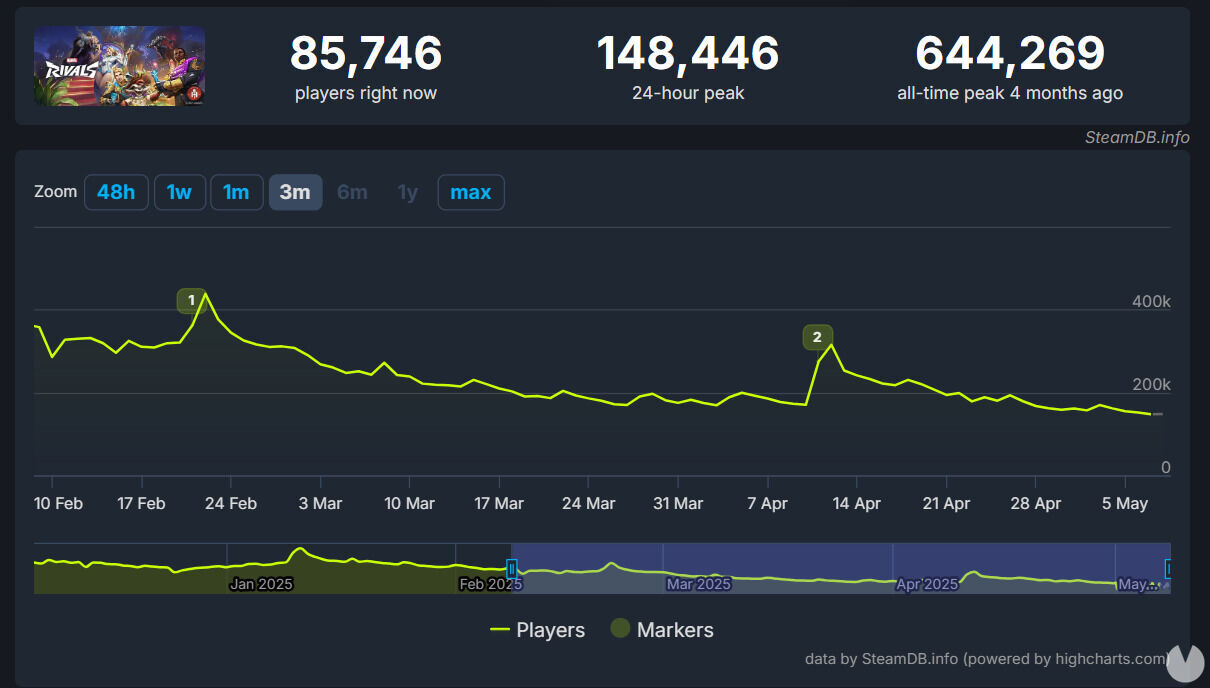The height and width of the screenshot is (688, 1210).
Task: Click the Mar 2025 area in navigator
Action: point(698,583)
